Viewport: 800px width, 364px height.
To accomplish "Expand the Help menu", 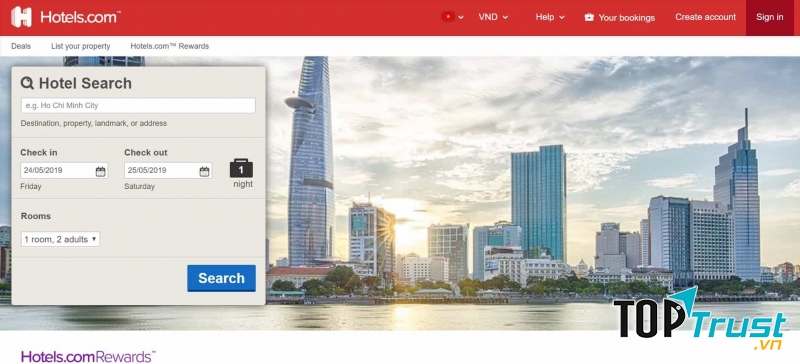I will pyautogui.click(x=550, y=17).
